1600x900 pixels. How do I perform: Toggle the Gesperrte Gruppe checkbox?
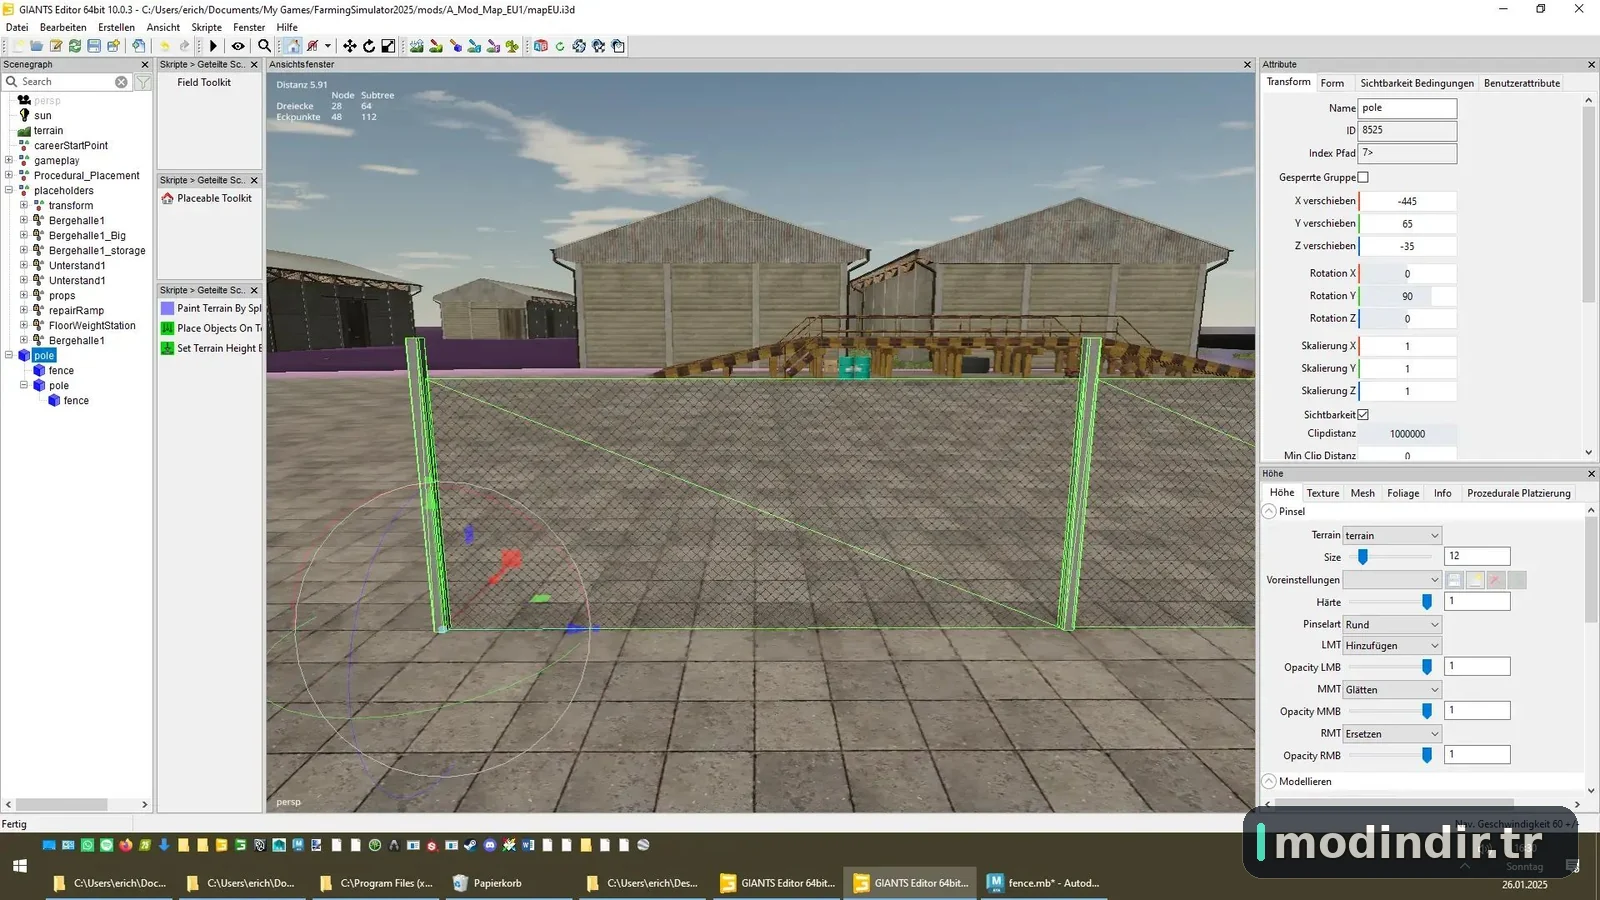click(x=1362, y=177)
